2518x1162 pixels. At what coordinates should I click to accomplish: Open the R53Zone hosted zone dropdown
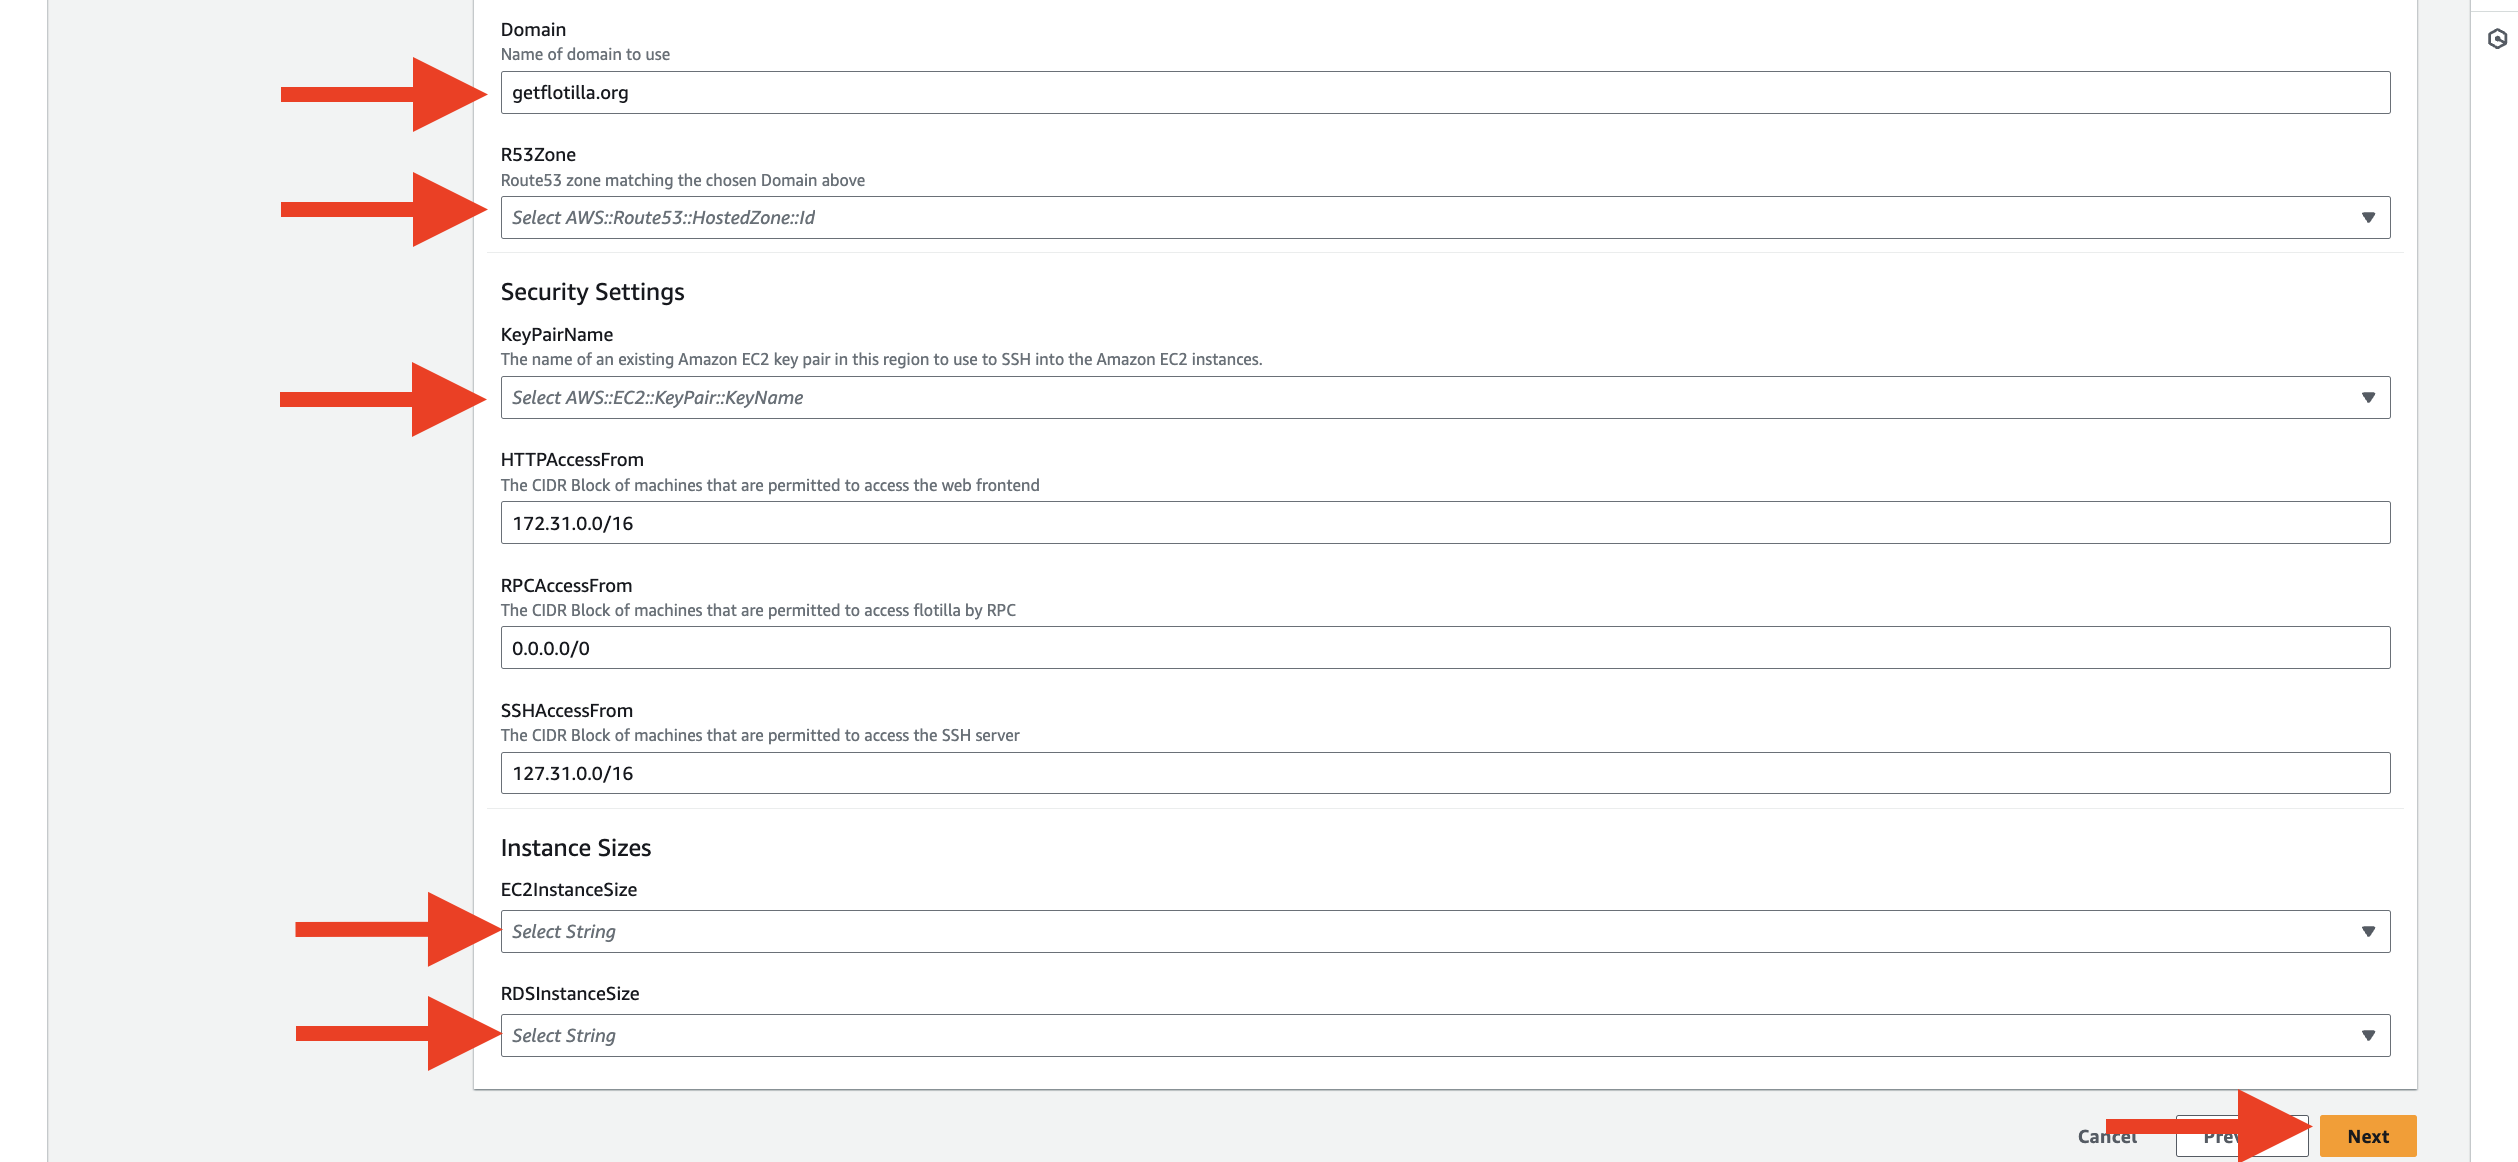pos(1445,218)
